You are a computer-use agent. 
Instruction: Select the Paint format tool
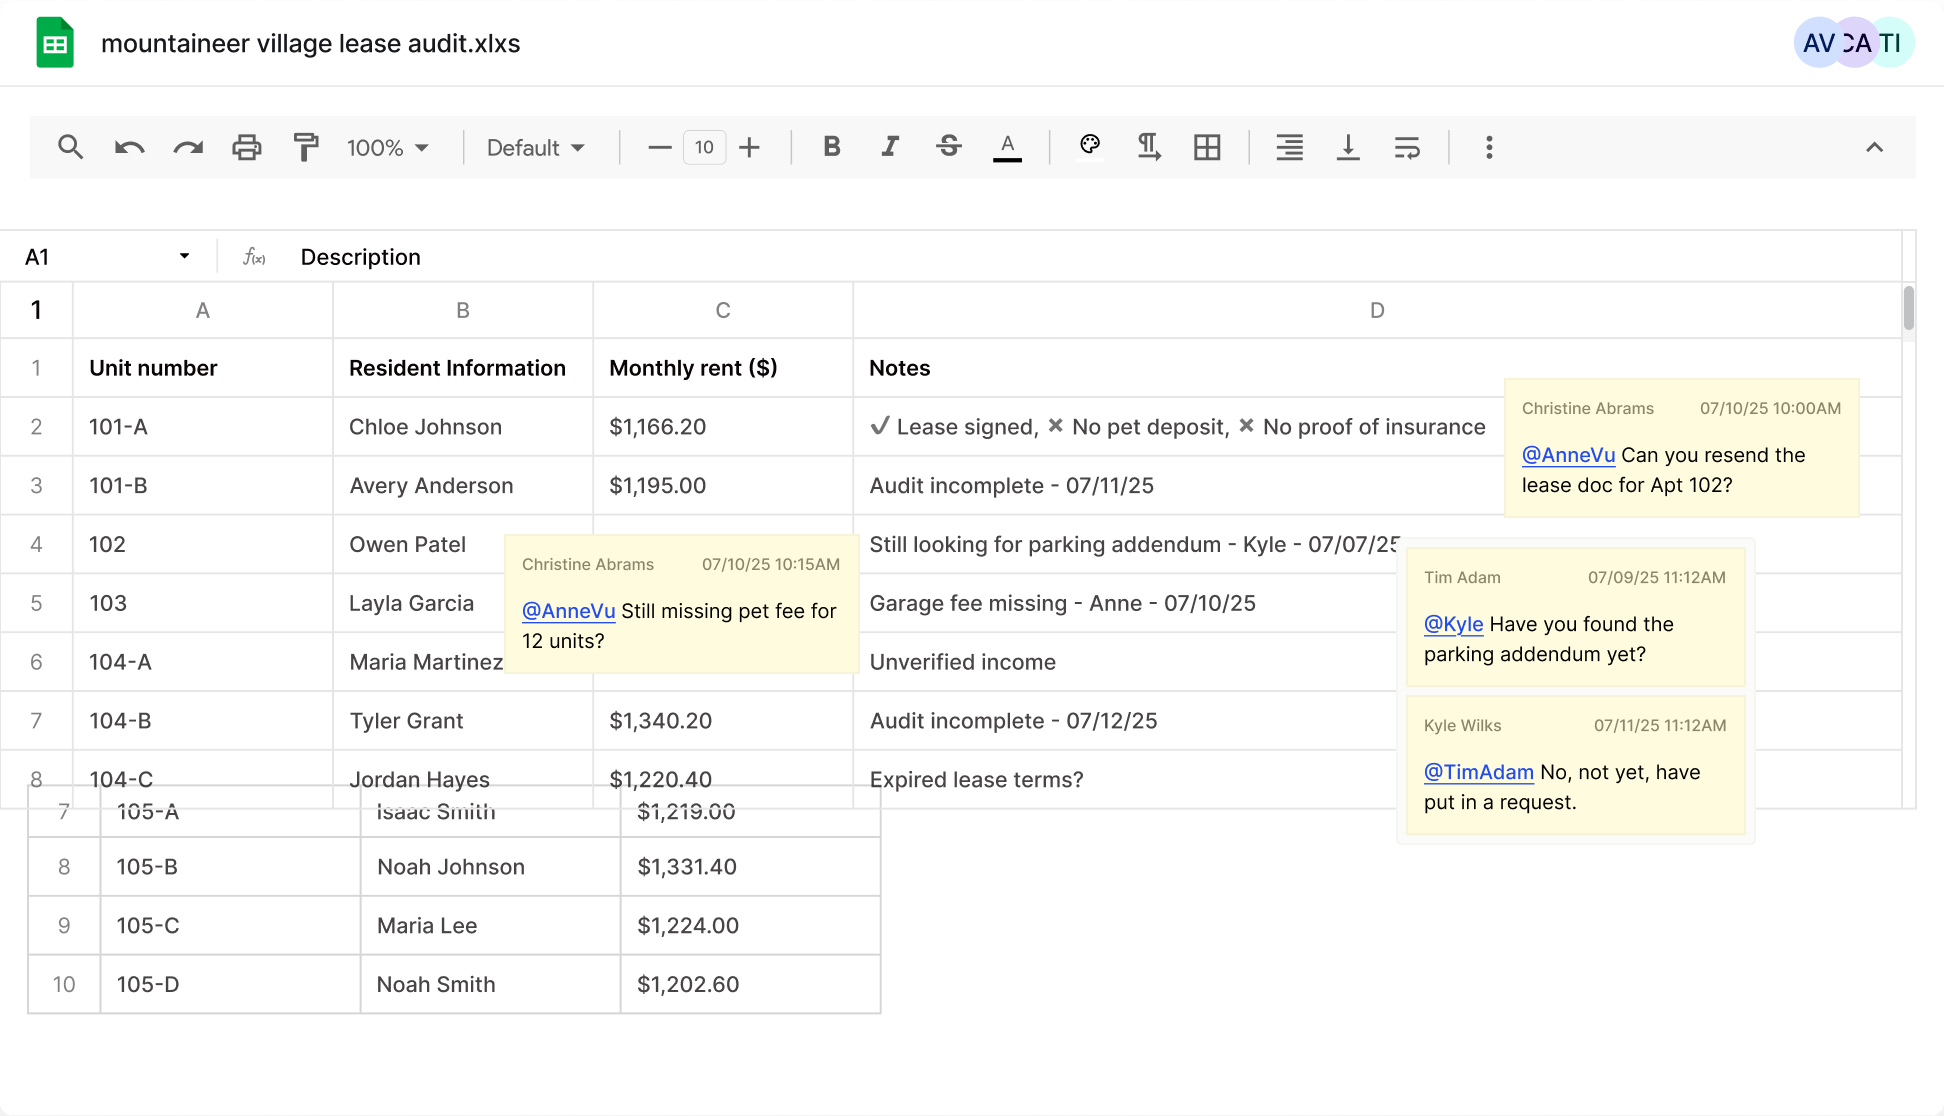(305, 147)
